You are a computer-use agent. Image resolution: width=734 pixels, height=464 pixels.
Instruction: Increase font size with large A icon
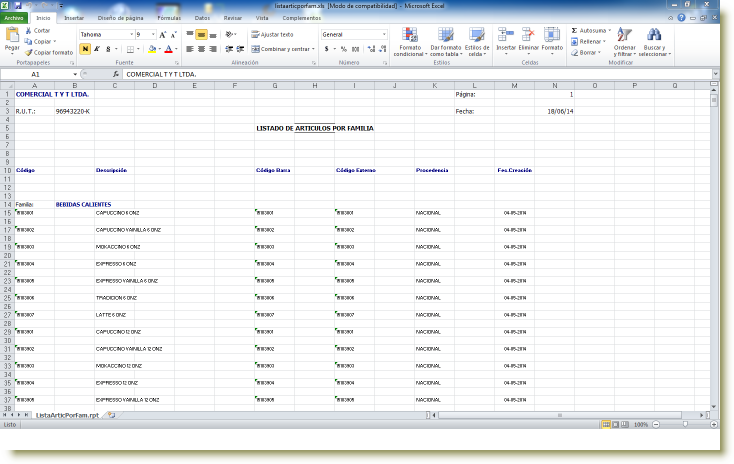tap(162, 35)
